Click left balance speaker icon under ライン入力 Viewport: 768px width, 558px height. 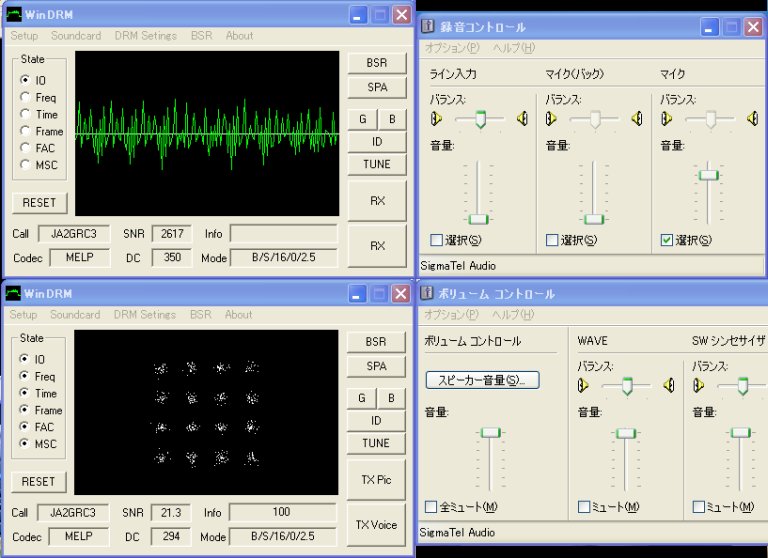click(x=436, y=119)
